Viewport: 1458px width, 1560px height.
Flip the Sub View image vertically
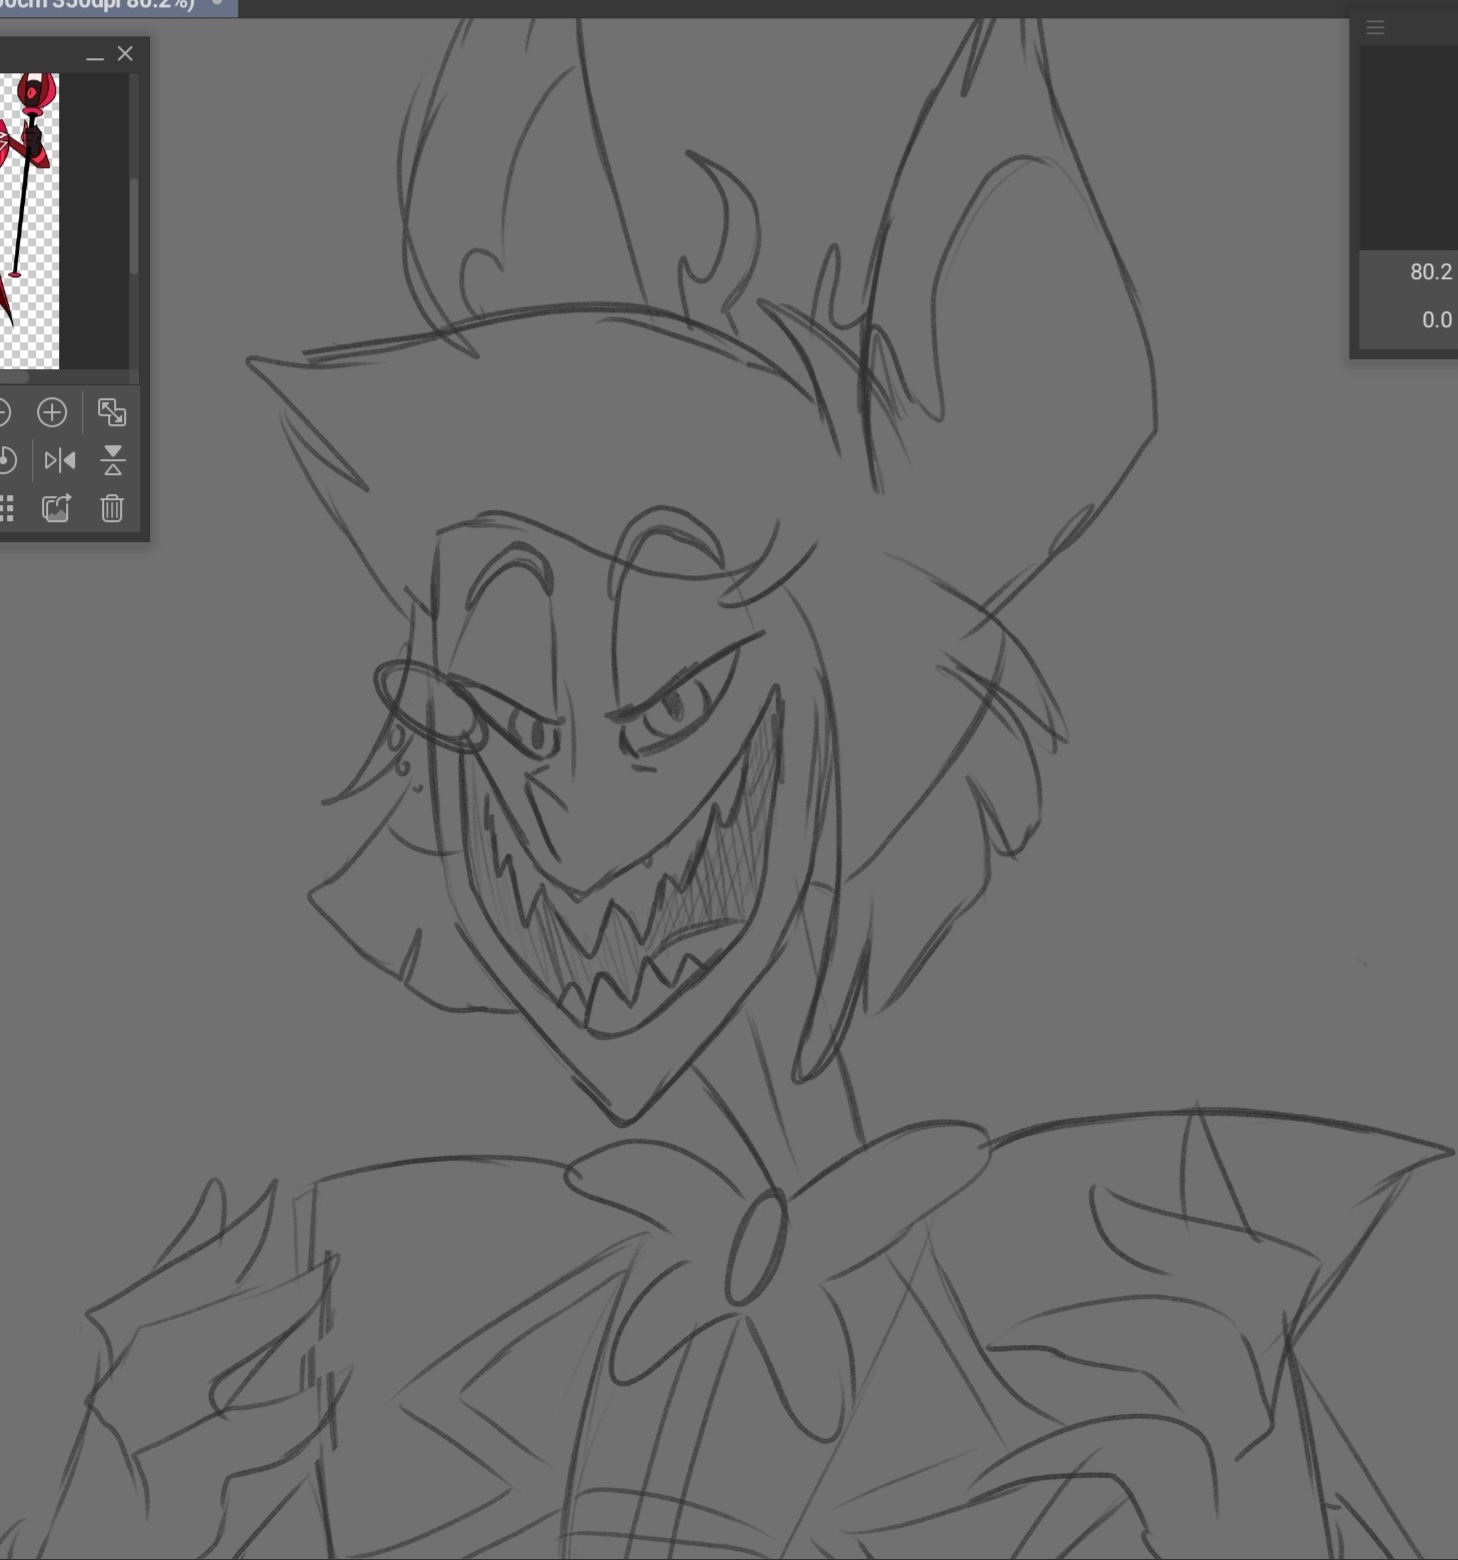(113, 460)
